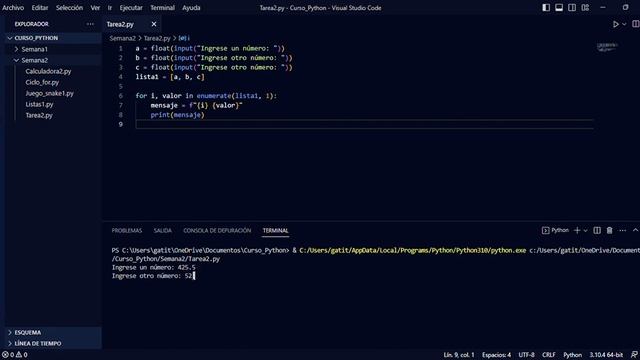Open the Ir menu
This screenshot has height=360, width=640.
pyautogui.click(x=110, y=8)
